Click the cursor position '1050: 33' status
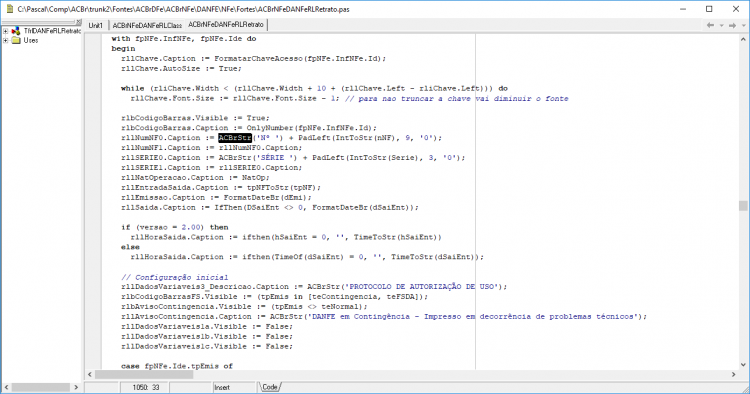Viewport: 750px width, 394px height. (x=145, y=387)
